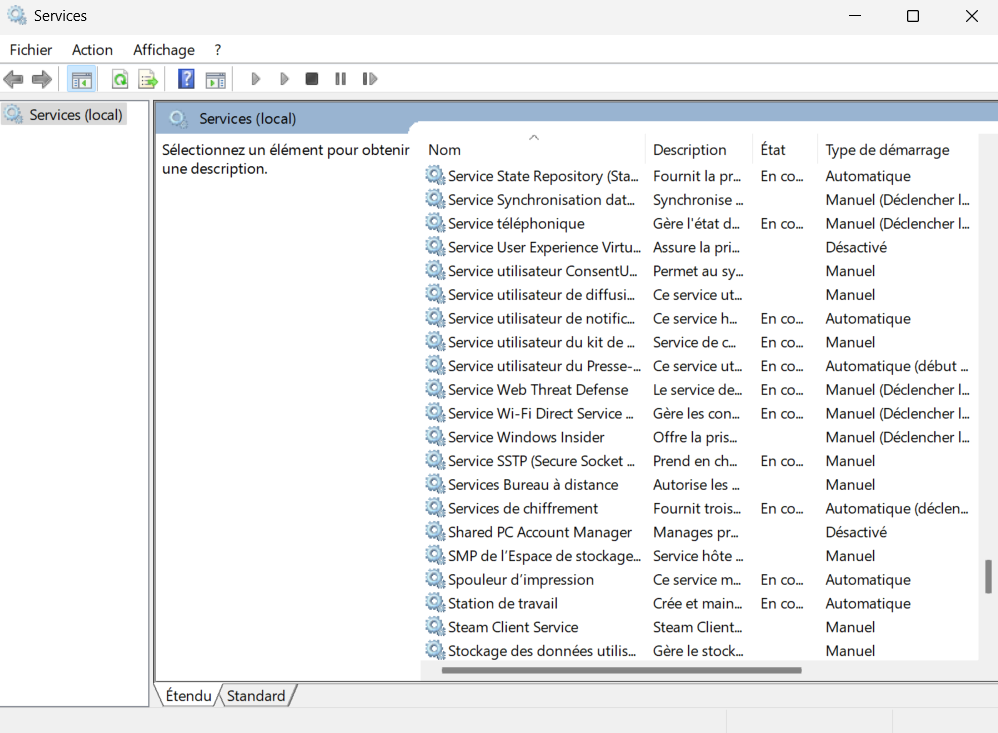This screenshot has width=998, height=733.
Task: Click the horizontal scrollbar thumb
Action: click(x=621, y=670)
